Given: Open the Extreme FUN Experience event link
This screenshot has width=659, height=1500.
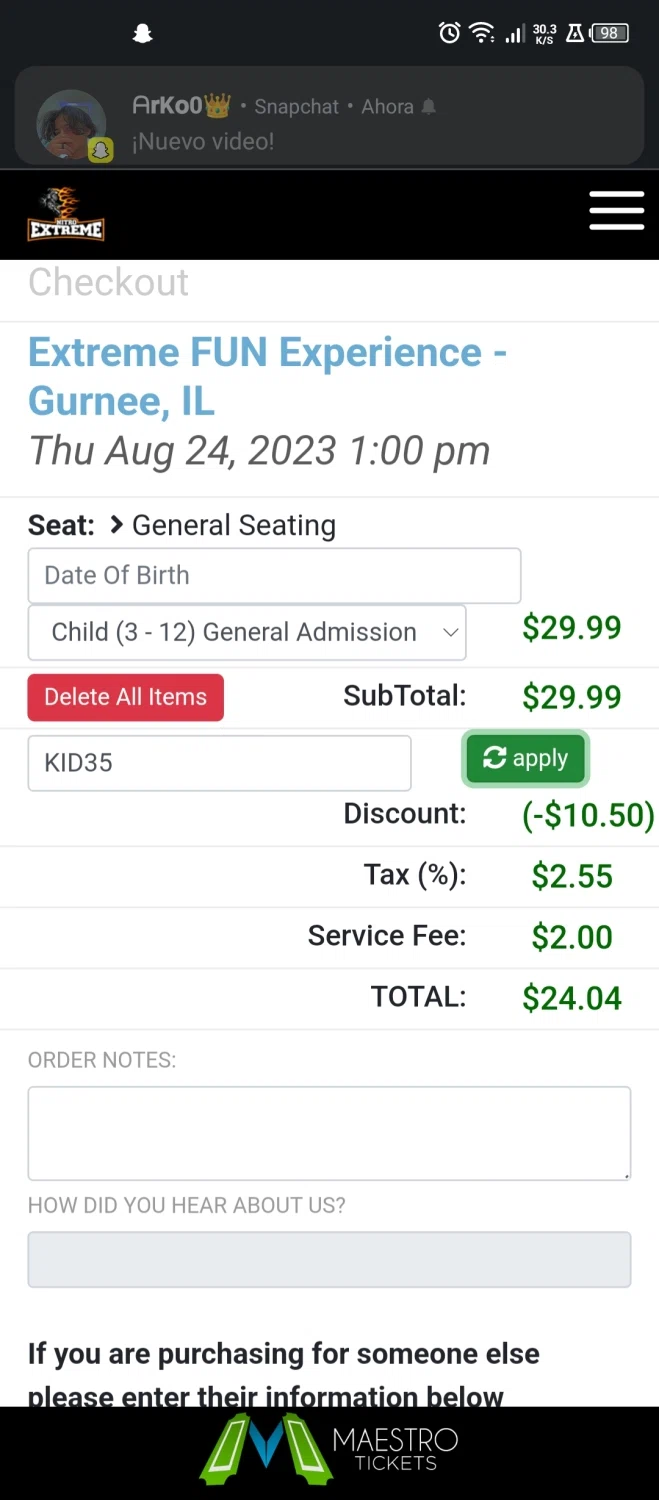Looking at the screenshot, I should click(267, 376).
